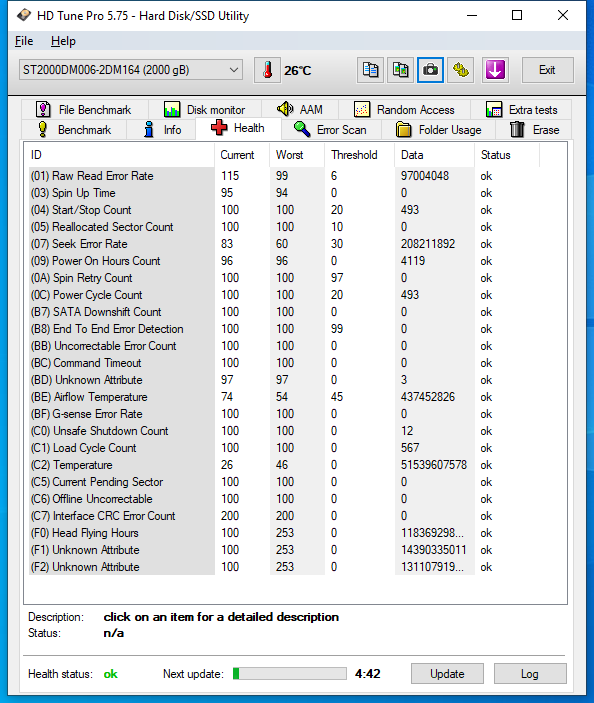
Task: Select the (BD) Unknown Attribute row
Action: pyautogui.click(x=284, y=380)
